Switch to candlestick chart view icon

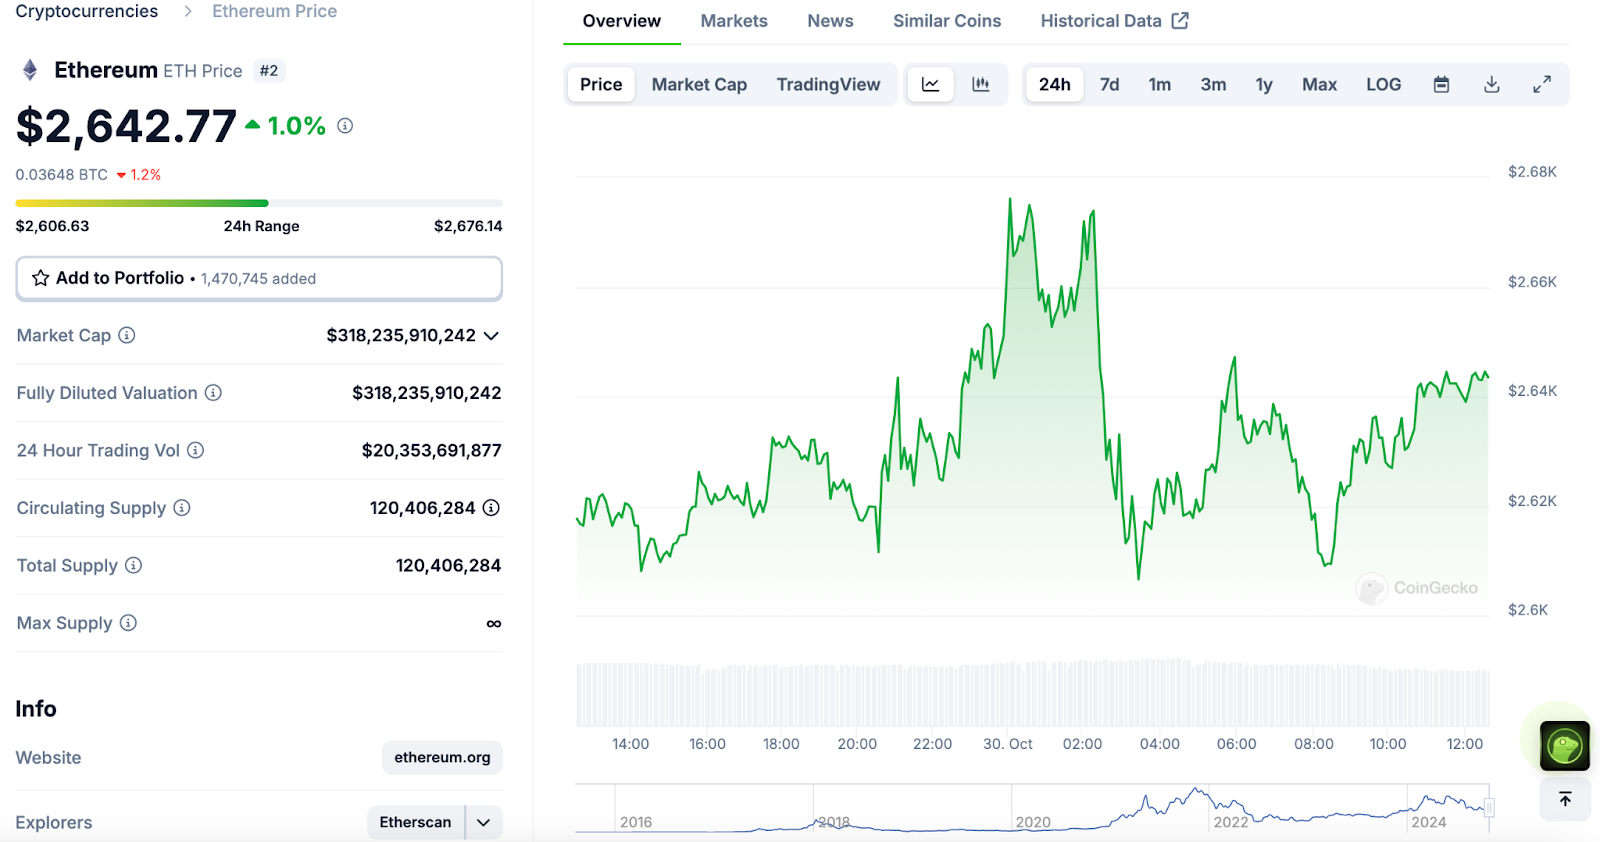click(981, 85)
